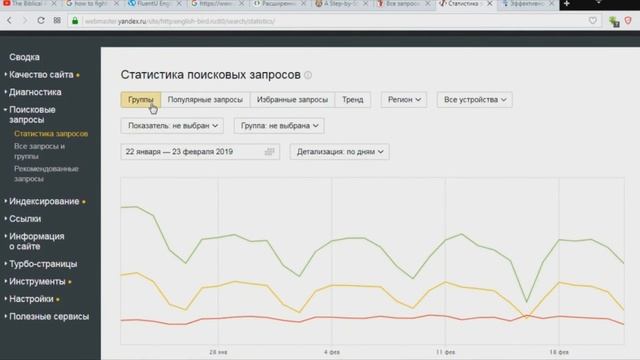Screen dimensions: 640x360
Task: Go forward with browser forward arrow
Action: pos(25,20)
